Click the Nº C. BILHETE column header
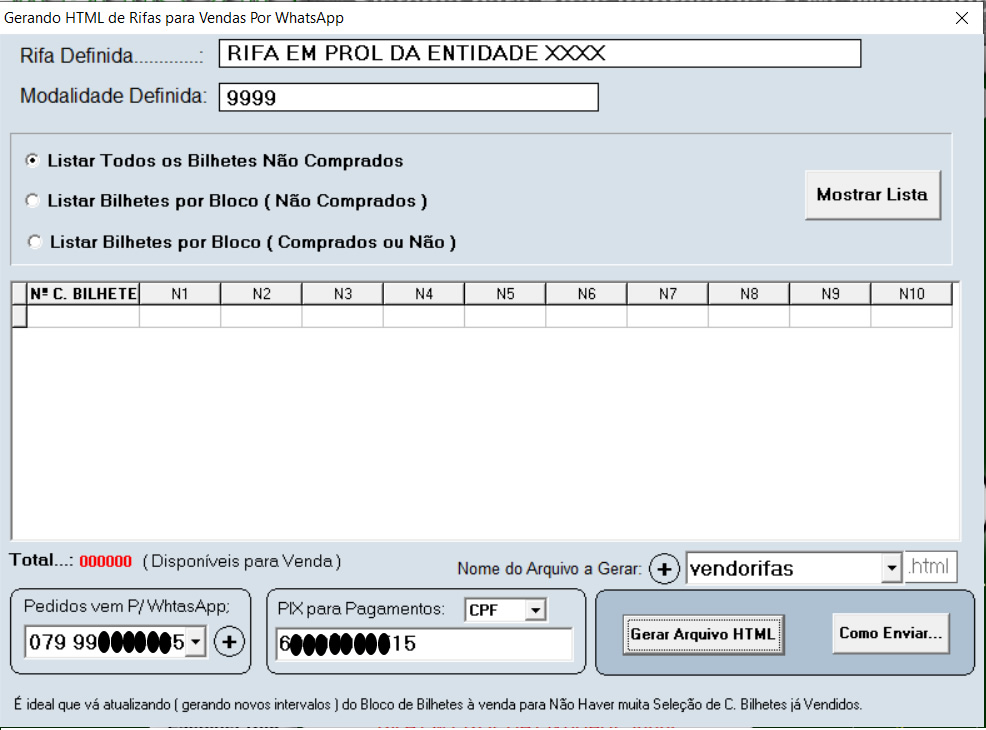 tap(83, 294)
